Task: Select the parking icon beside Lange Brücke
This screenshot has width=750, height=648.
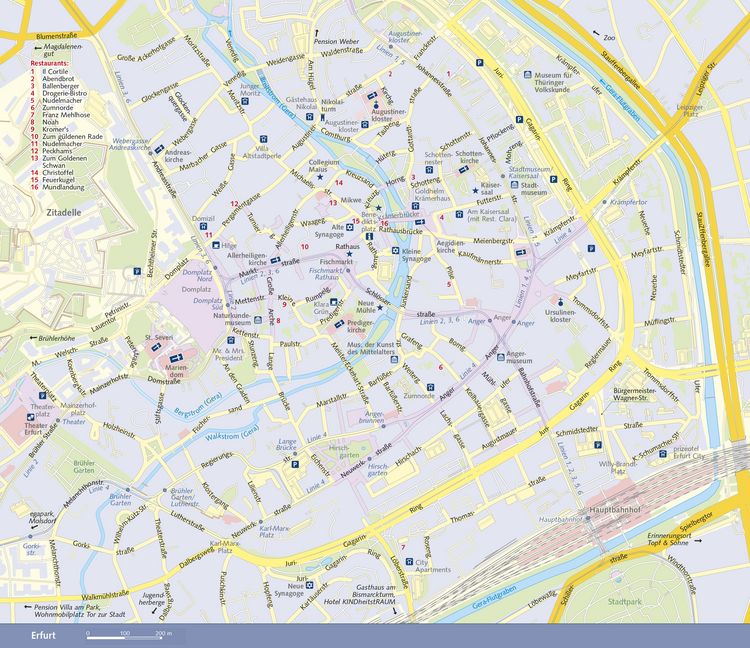Action: pos(295,464)
